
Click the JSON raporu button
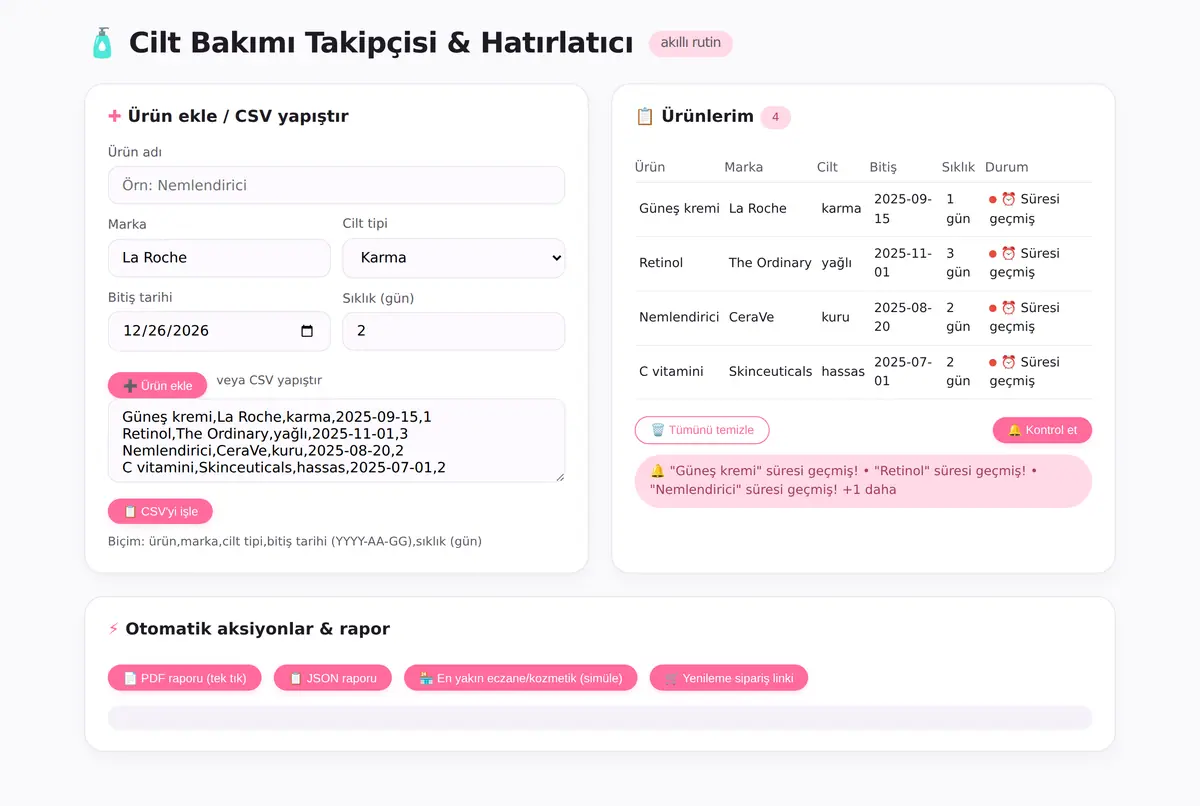point(332,678)
